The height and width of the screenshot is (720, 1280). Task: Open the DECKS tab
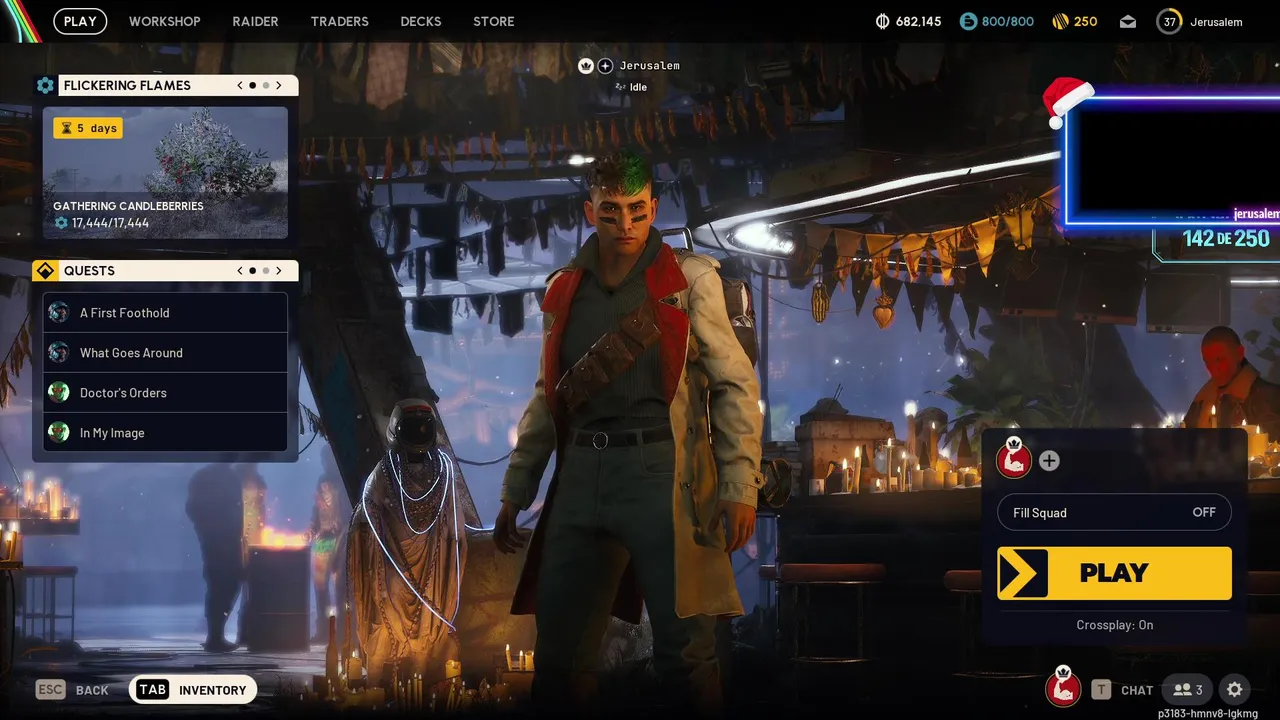click(x=421, y=21)
